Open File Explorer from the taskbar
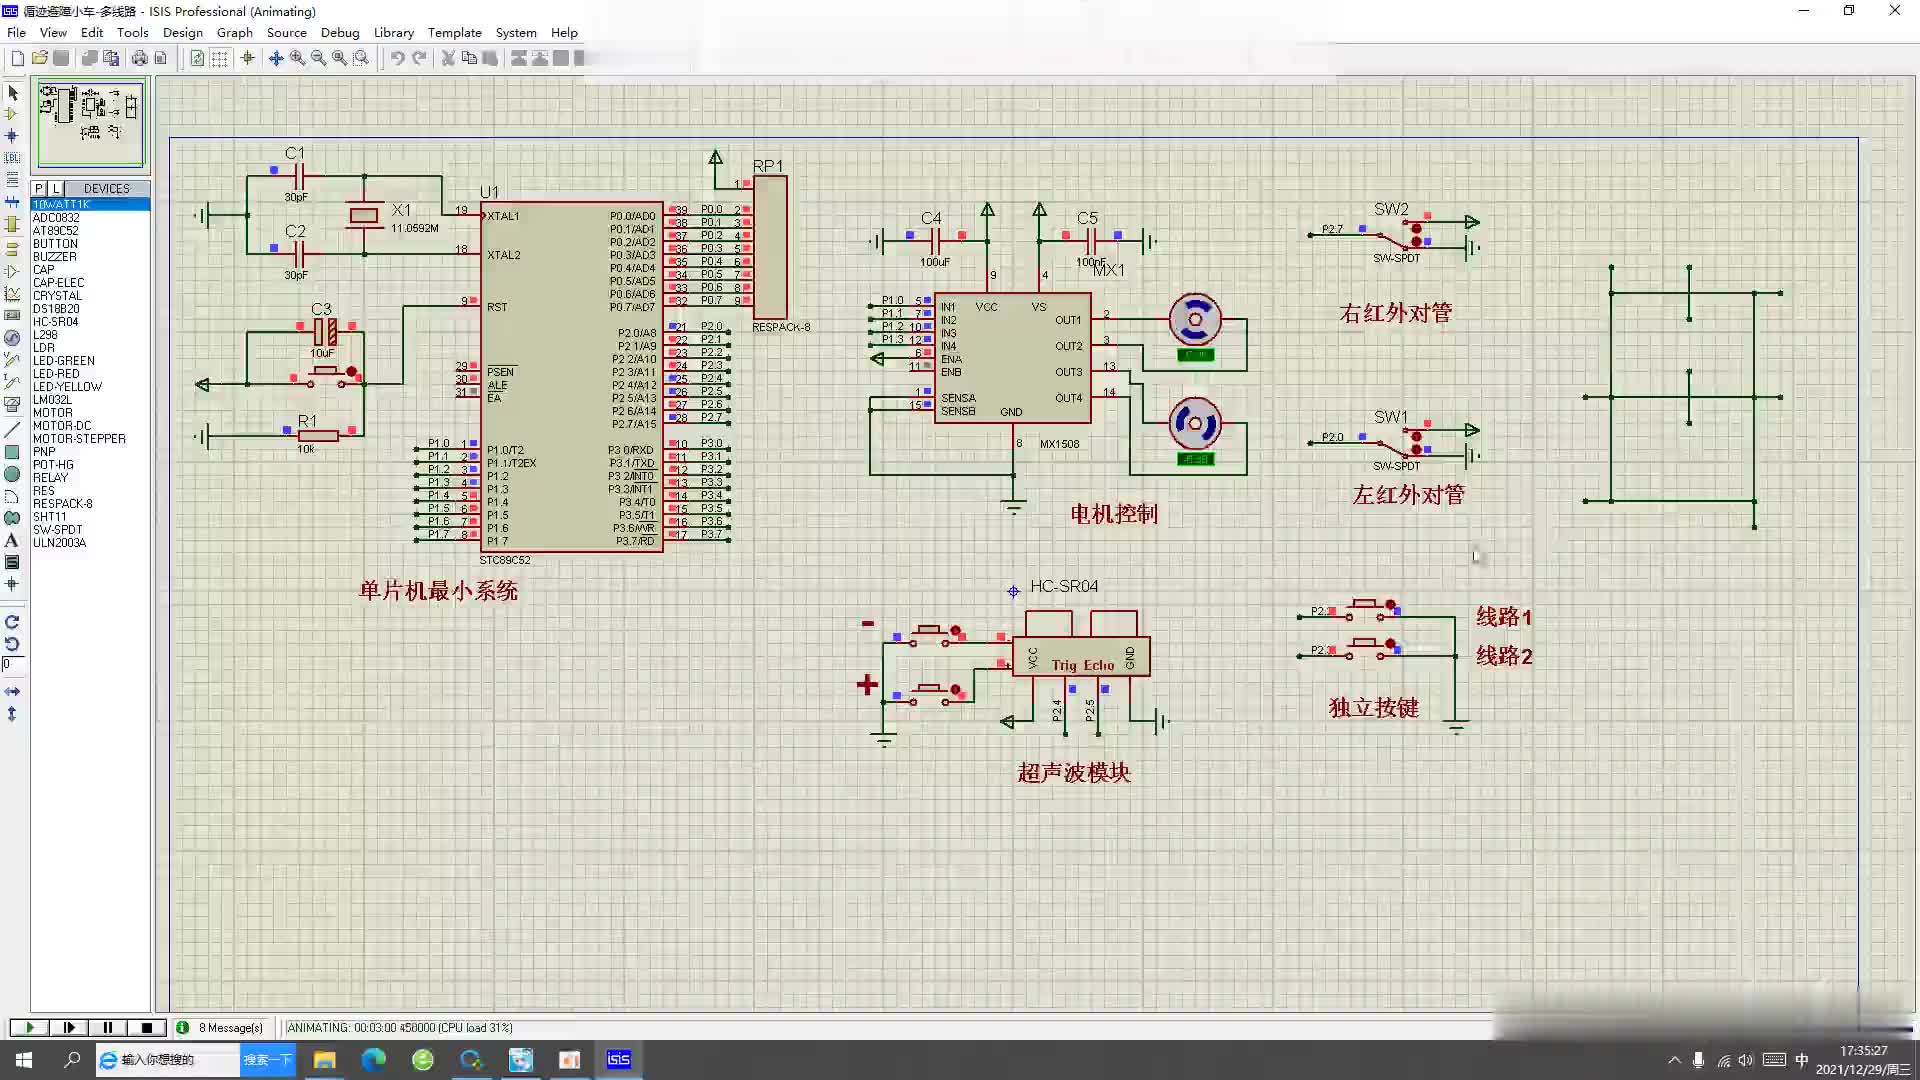The width and height of the screenshot is (1920, 1080). click(325, 1060)
